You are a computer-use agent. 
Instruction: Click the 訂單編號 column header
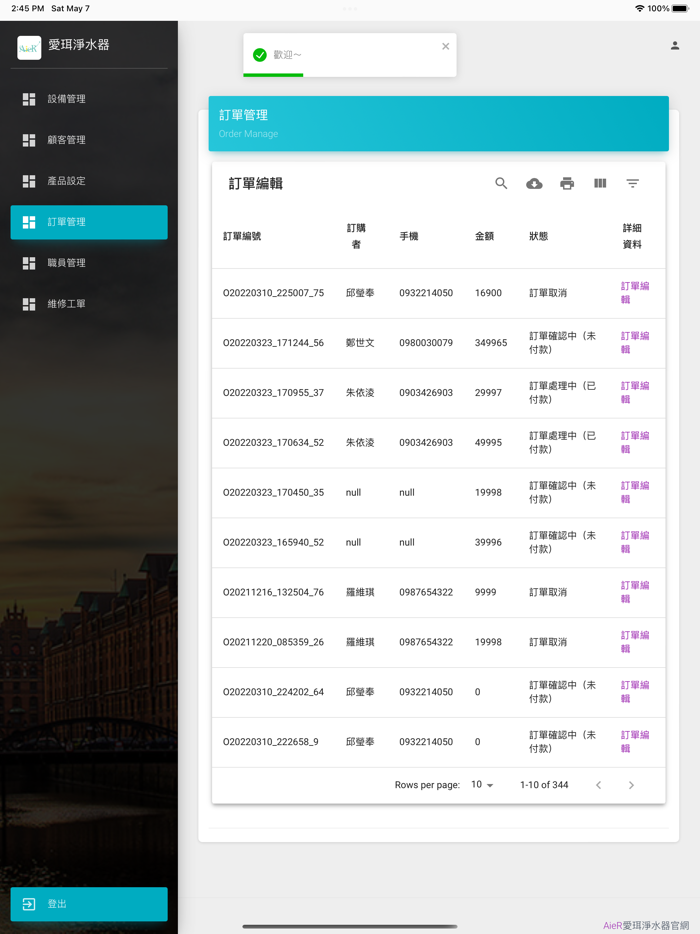[x=242, y=236]
